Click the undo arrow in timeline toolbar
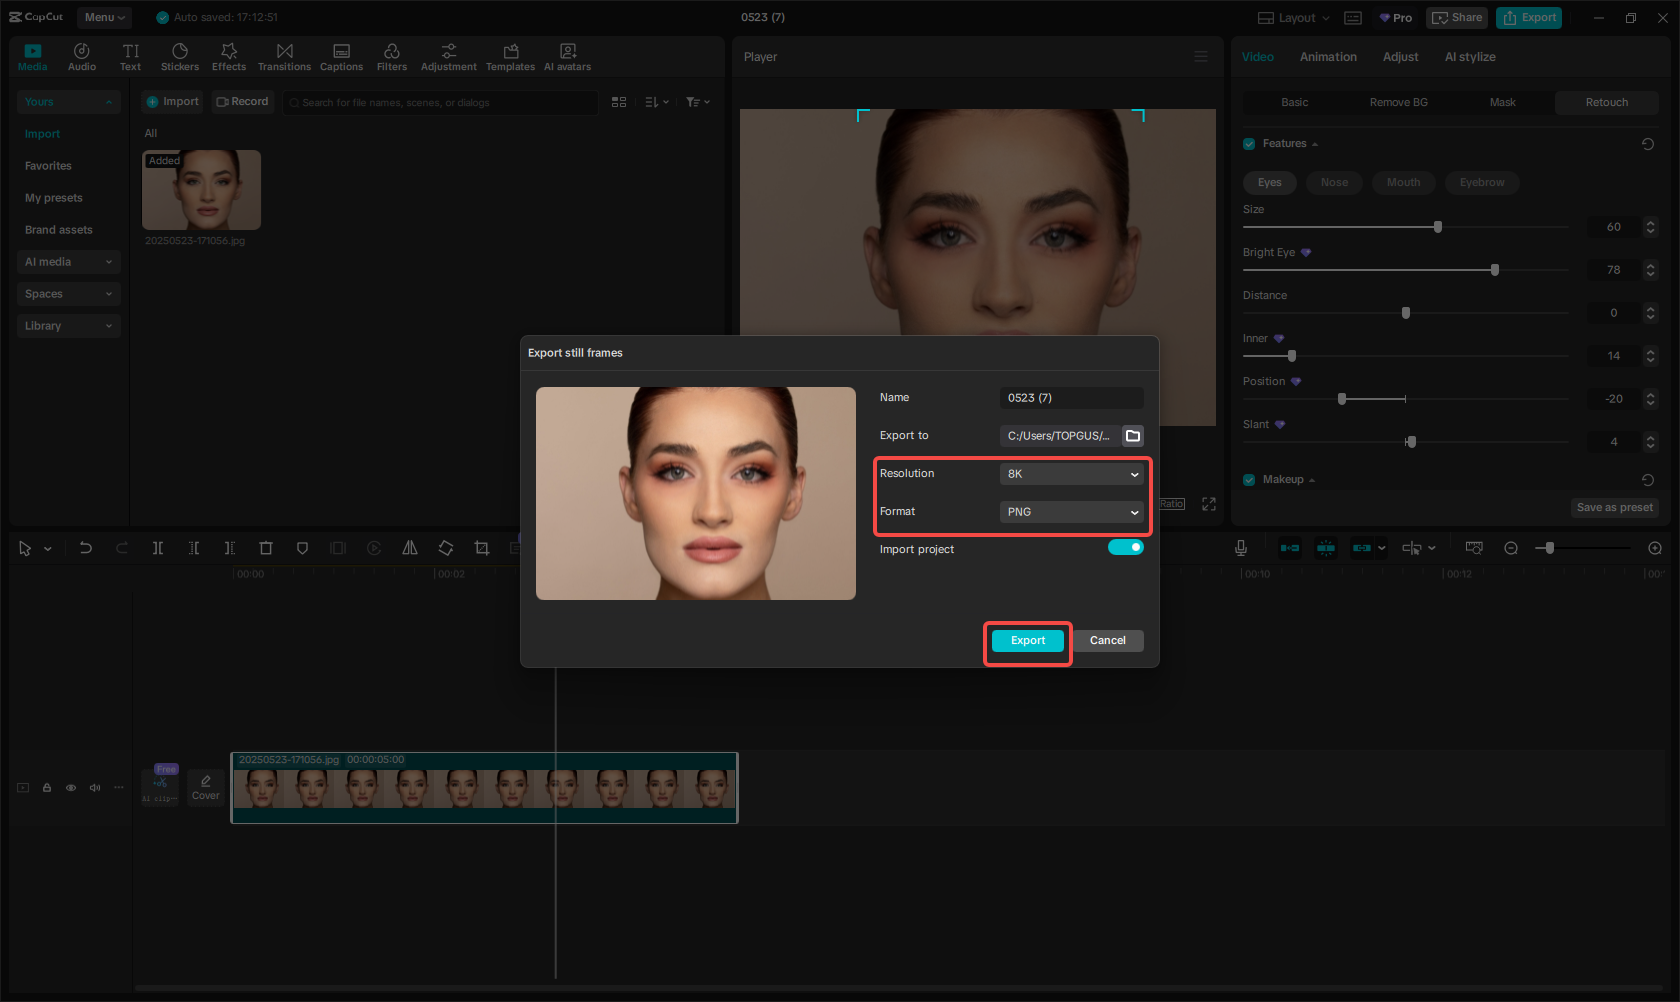Viewport: 1680px width, 1002px height. pos(86,548)
